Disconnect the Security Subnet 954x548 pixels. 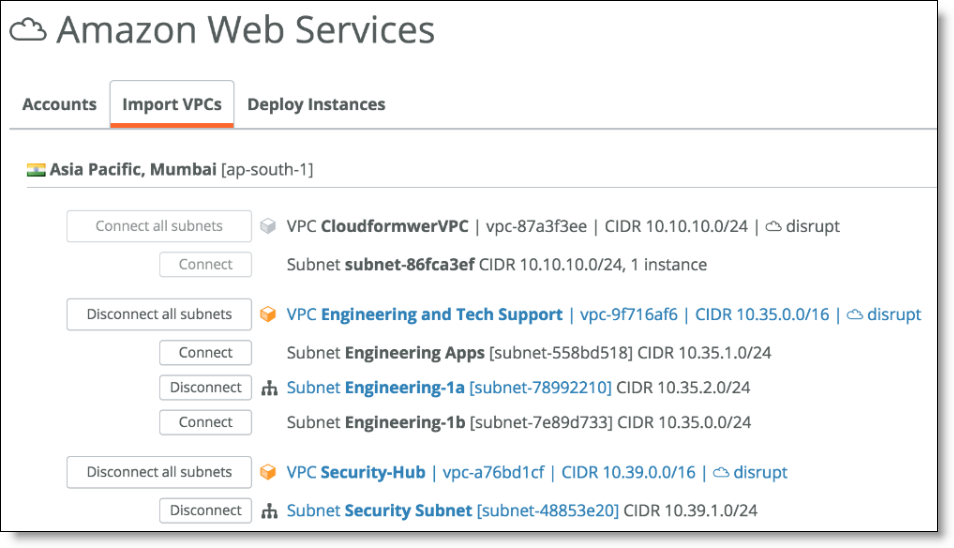tap(206, 510)
